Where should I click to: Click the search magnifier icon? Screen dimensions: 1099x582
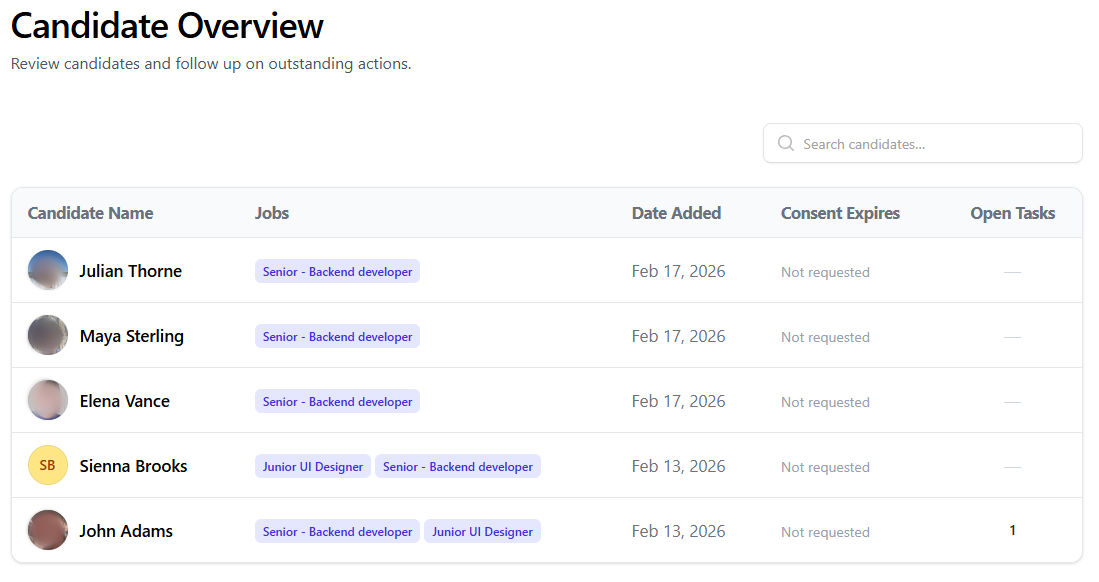click(786, 143)
